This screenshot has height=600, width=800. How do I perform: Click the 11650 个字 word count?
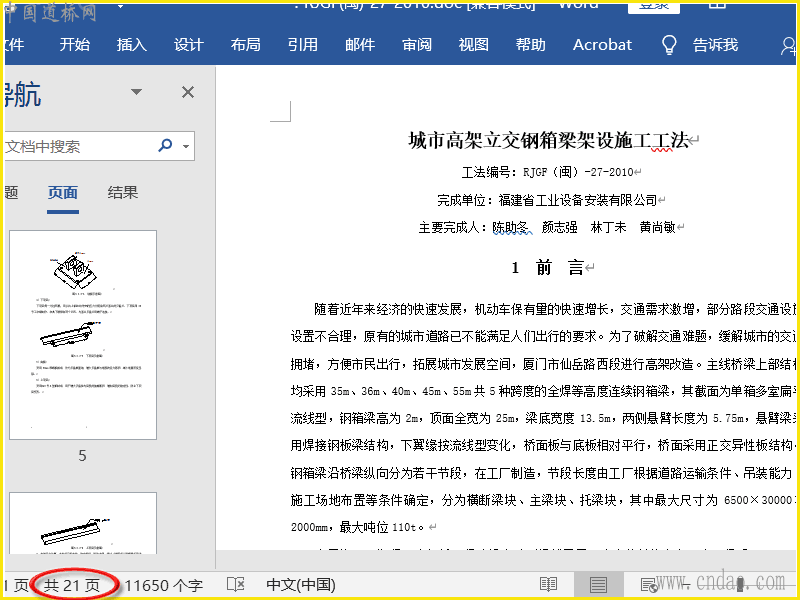tap(163, 584)
